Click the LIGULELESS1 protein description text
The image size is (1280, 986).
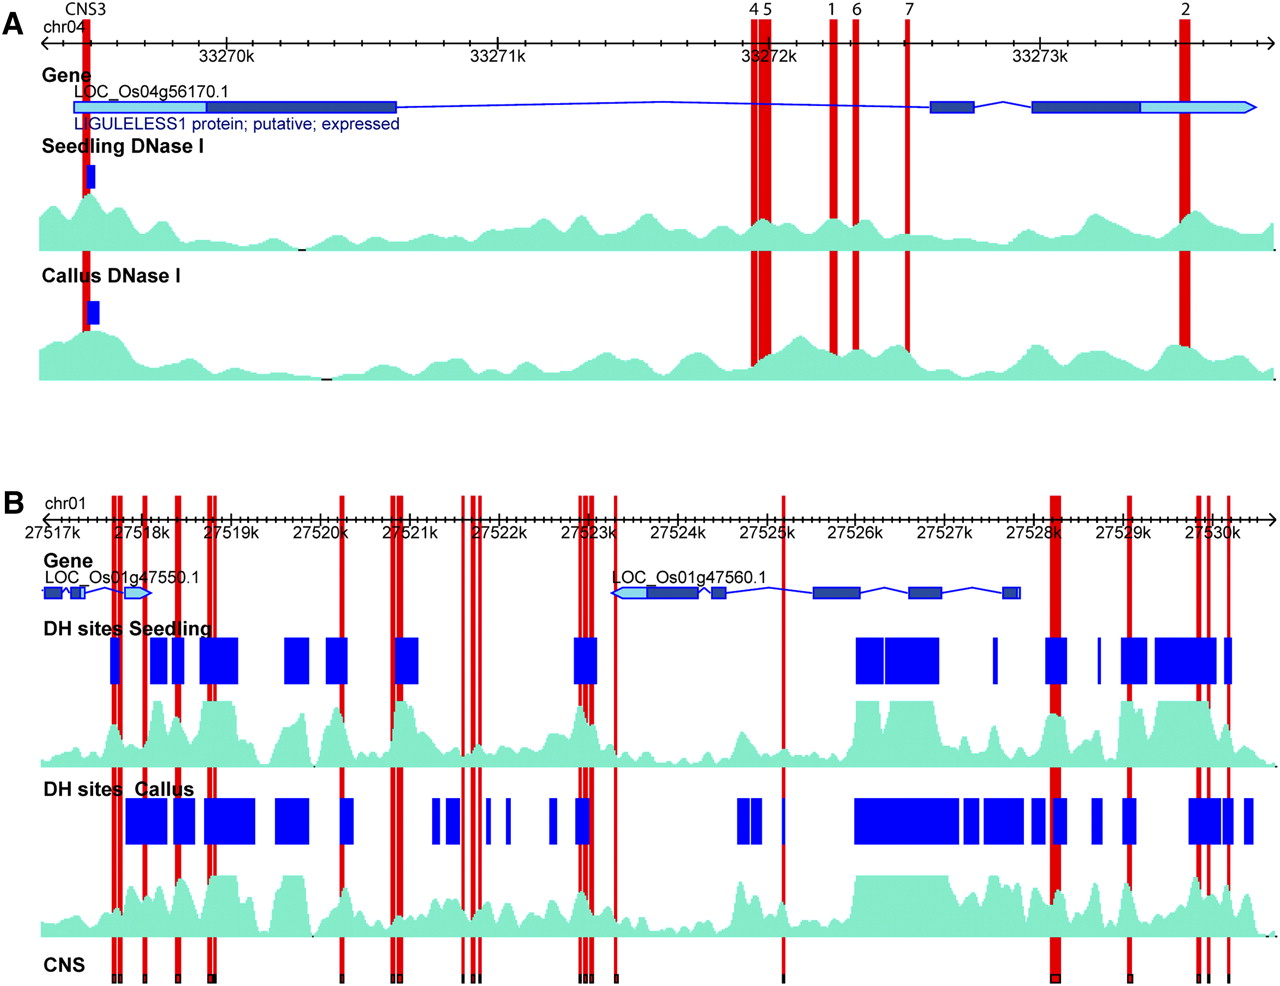coord(237,125)
